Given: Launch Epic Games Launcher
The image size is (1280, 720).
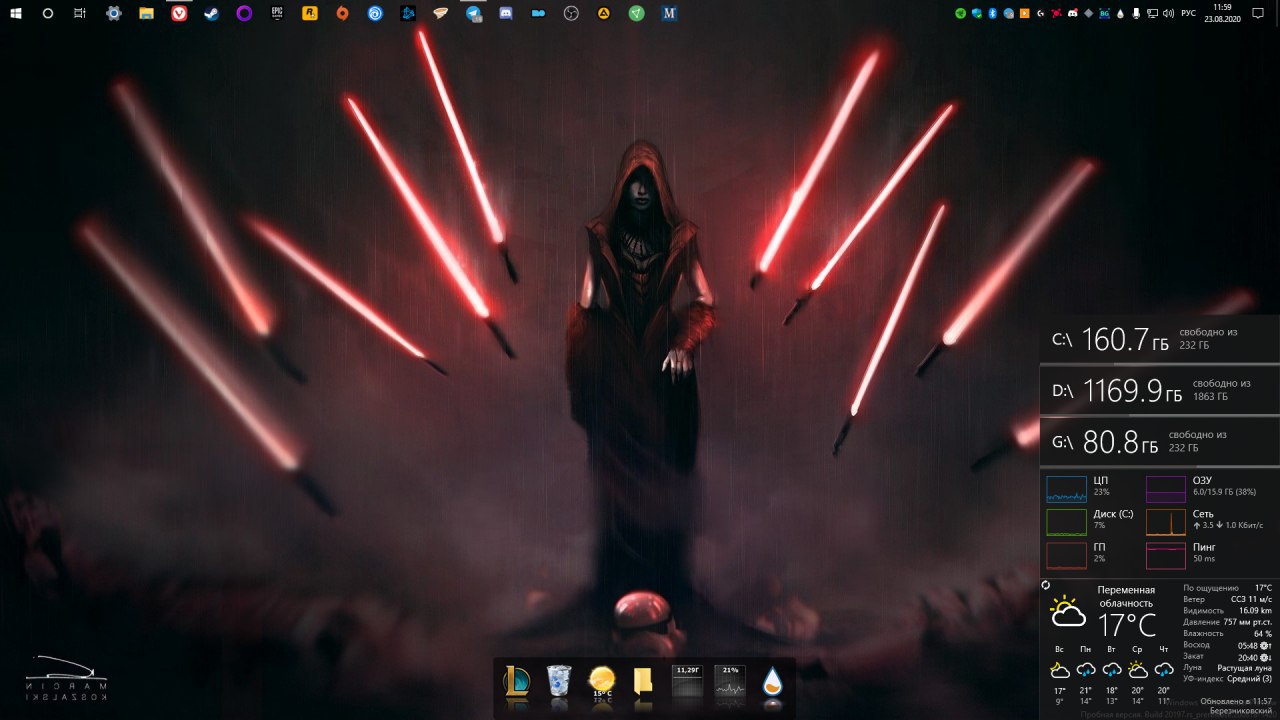Looking at the screenshot, I should point(277,14).
